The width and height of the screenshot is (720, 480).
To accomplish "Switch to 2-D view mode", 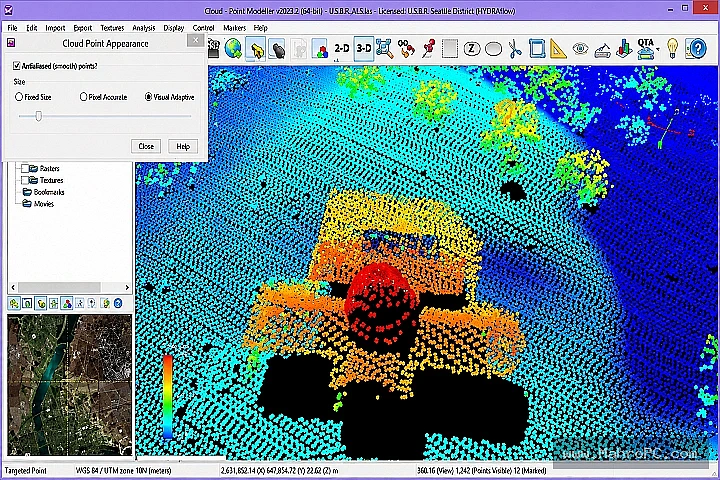I will 342,48.
